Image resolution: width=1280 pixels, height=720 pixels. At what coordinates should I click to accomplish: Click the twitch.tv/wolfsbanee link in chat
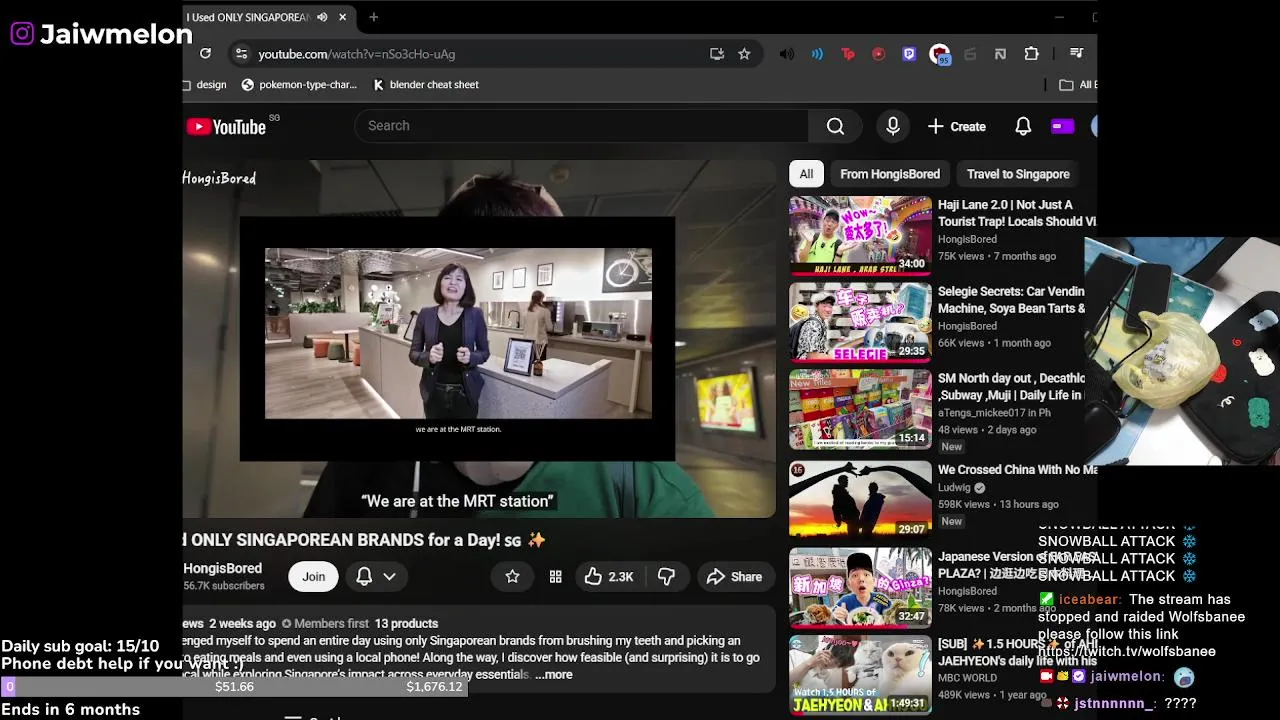click(1127, 652)
